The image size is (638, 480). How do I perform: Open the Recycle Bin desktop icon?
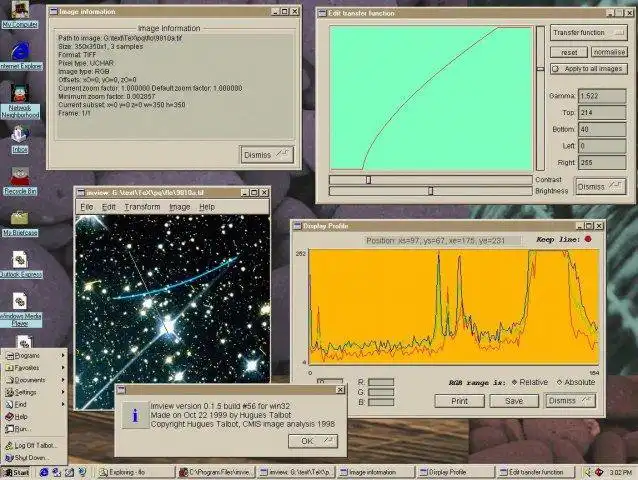click(x=20, y=181)
